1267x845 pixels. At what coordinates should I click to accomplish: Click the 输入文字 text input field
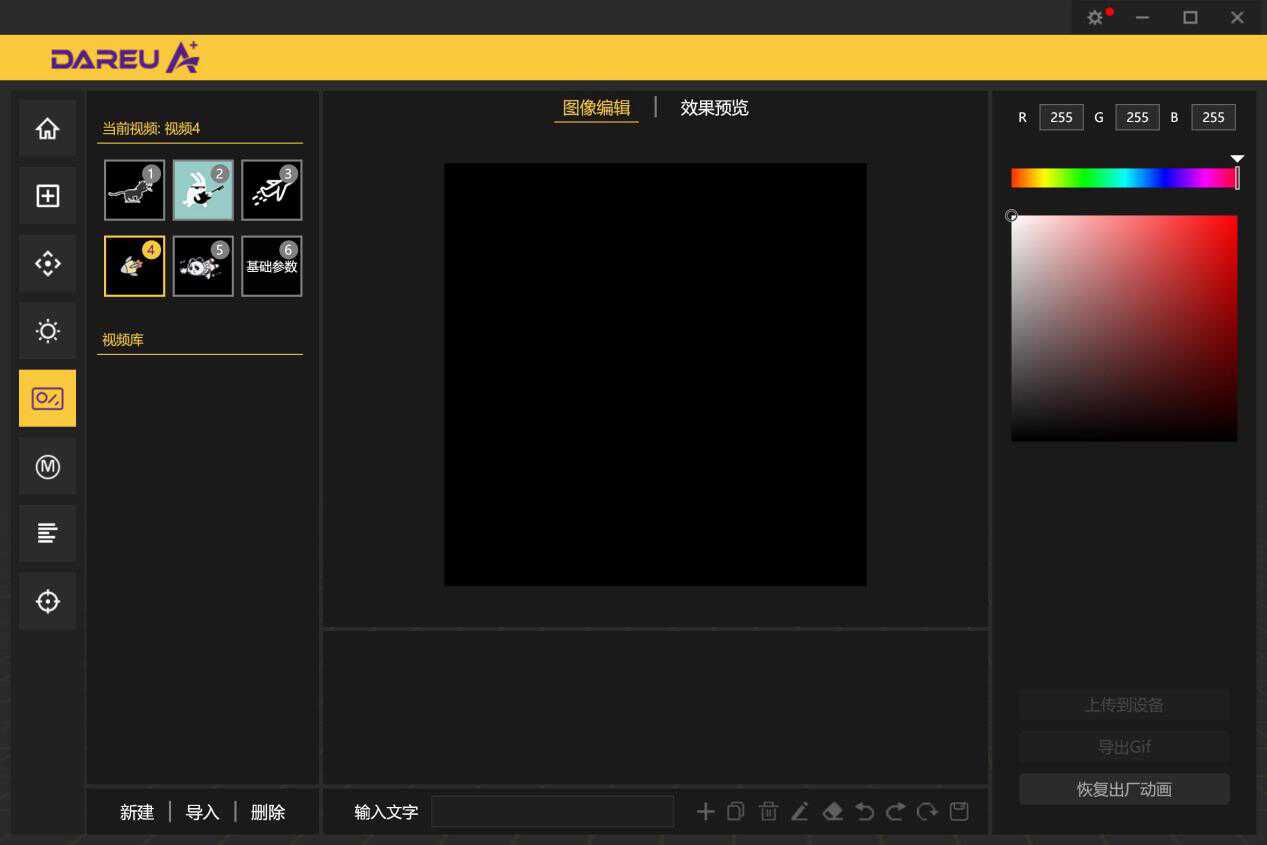[x=552, y=812]
